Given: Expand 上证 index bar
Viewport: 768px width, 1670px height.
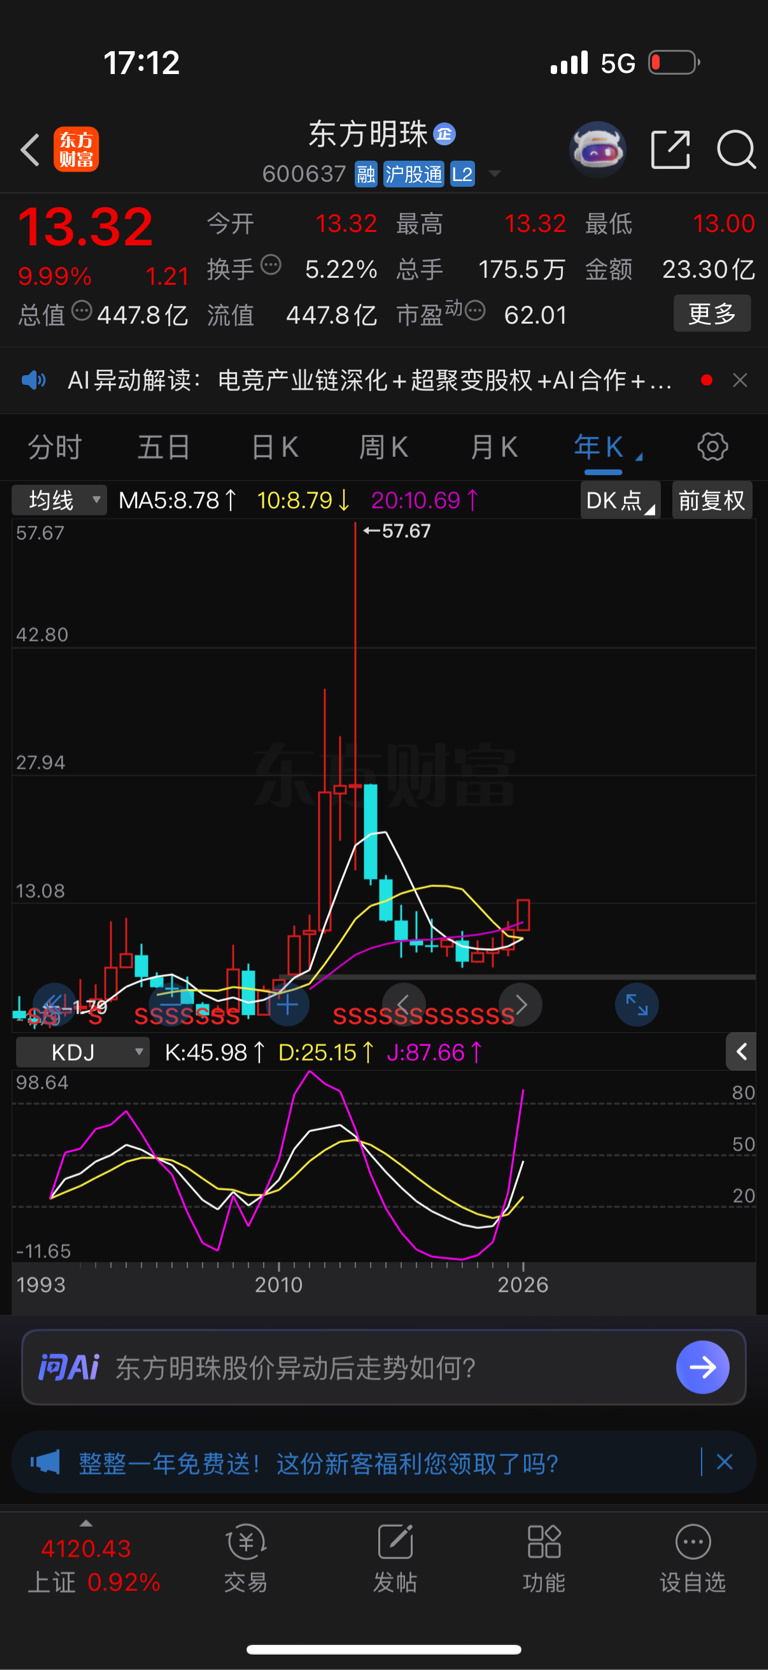Looking at the screenshot, I should 86,1523.
